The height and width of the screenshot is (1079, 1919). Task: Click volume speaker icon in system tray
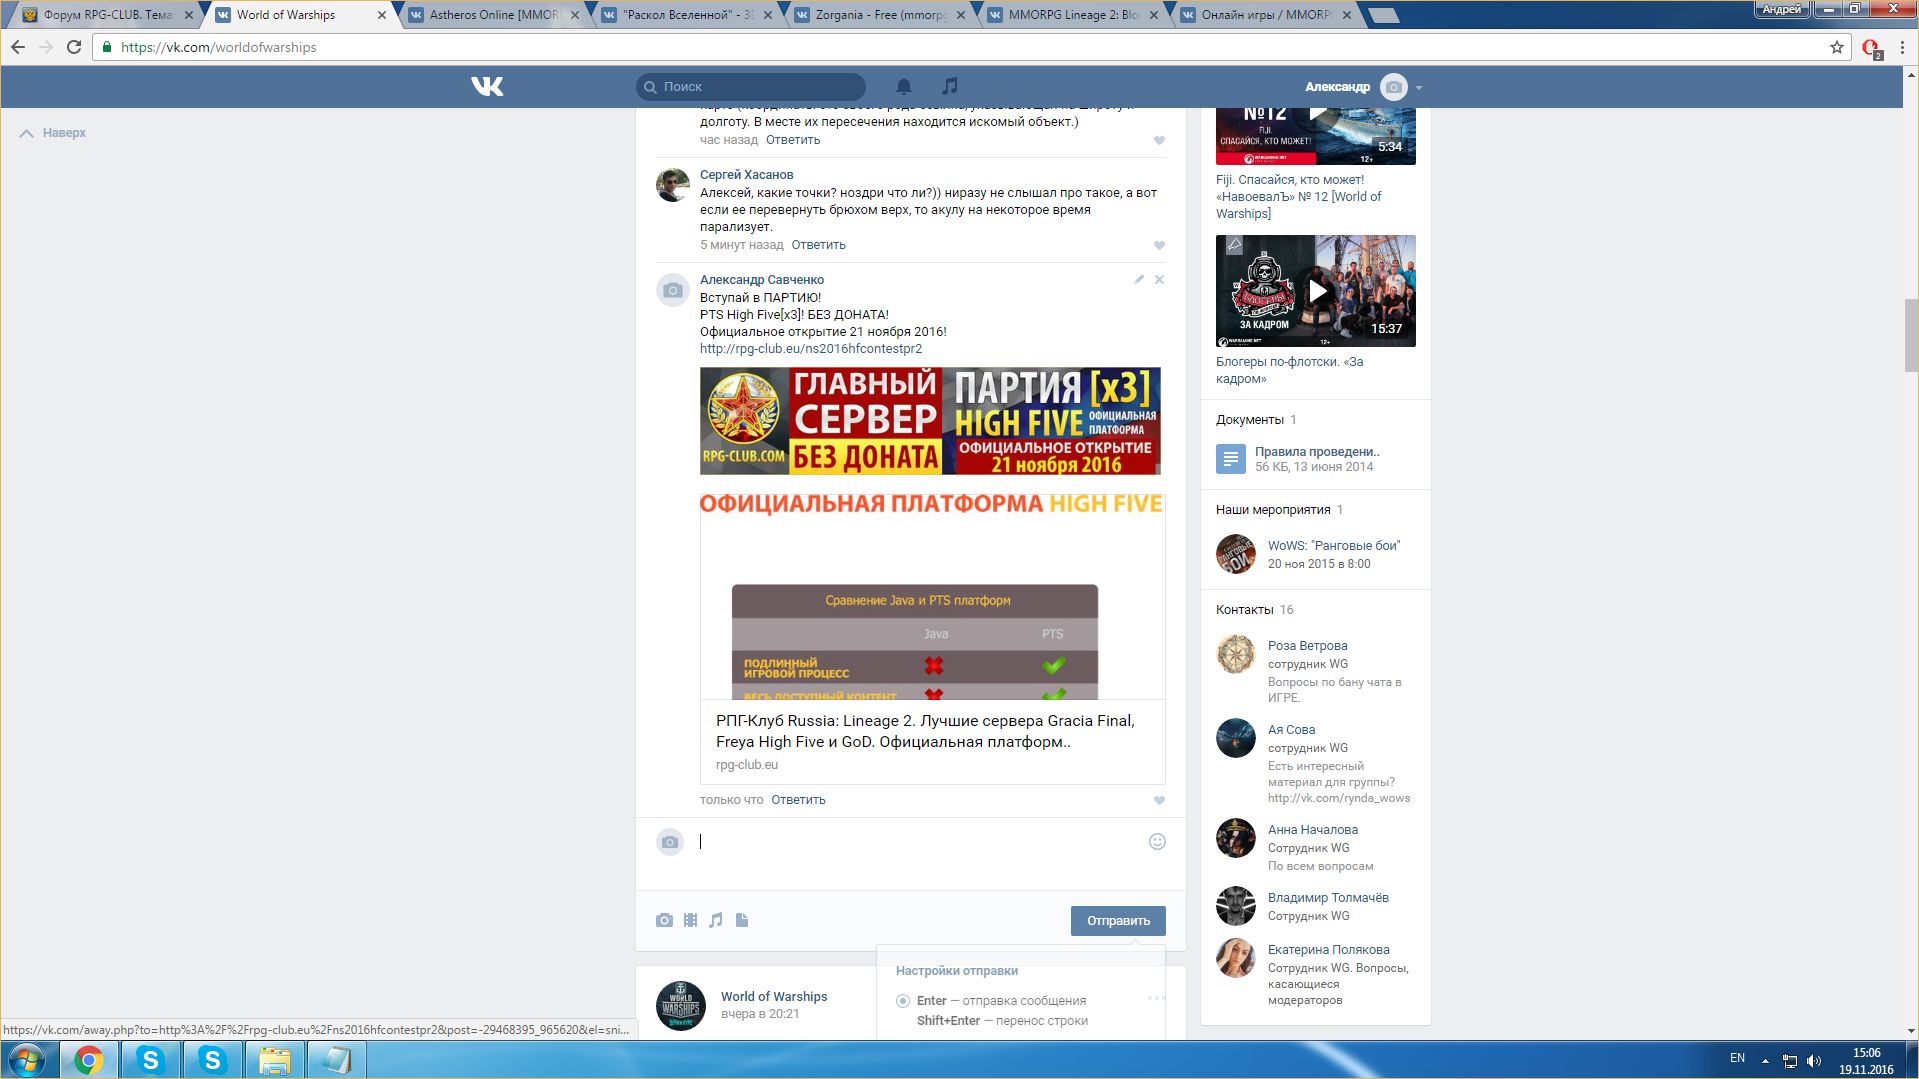[1814, 1061]
